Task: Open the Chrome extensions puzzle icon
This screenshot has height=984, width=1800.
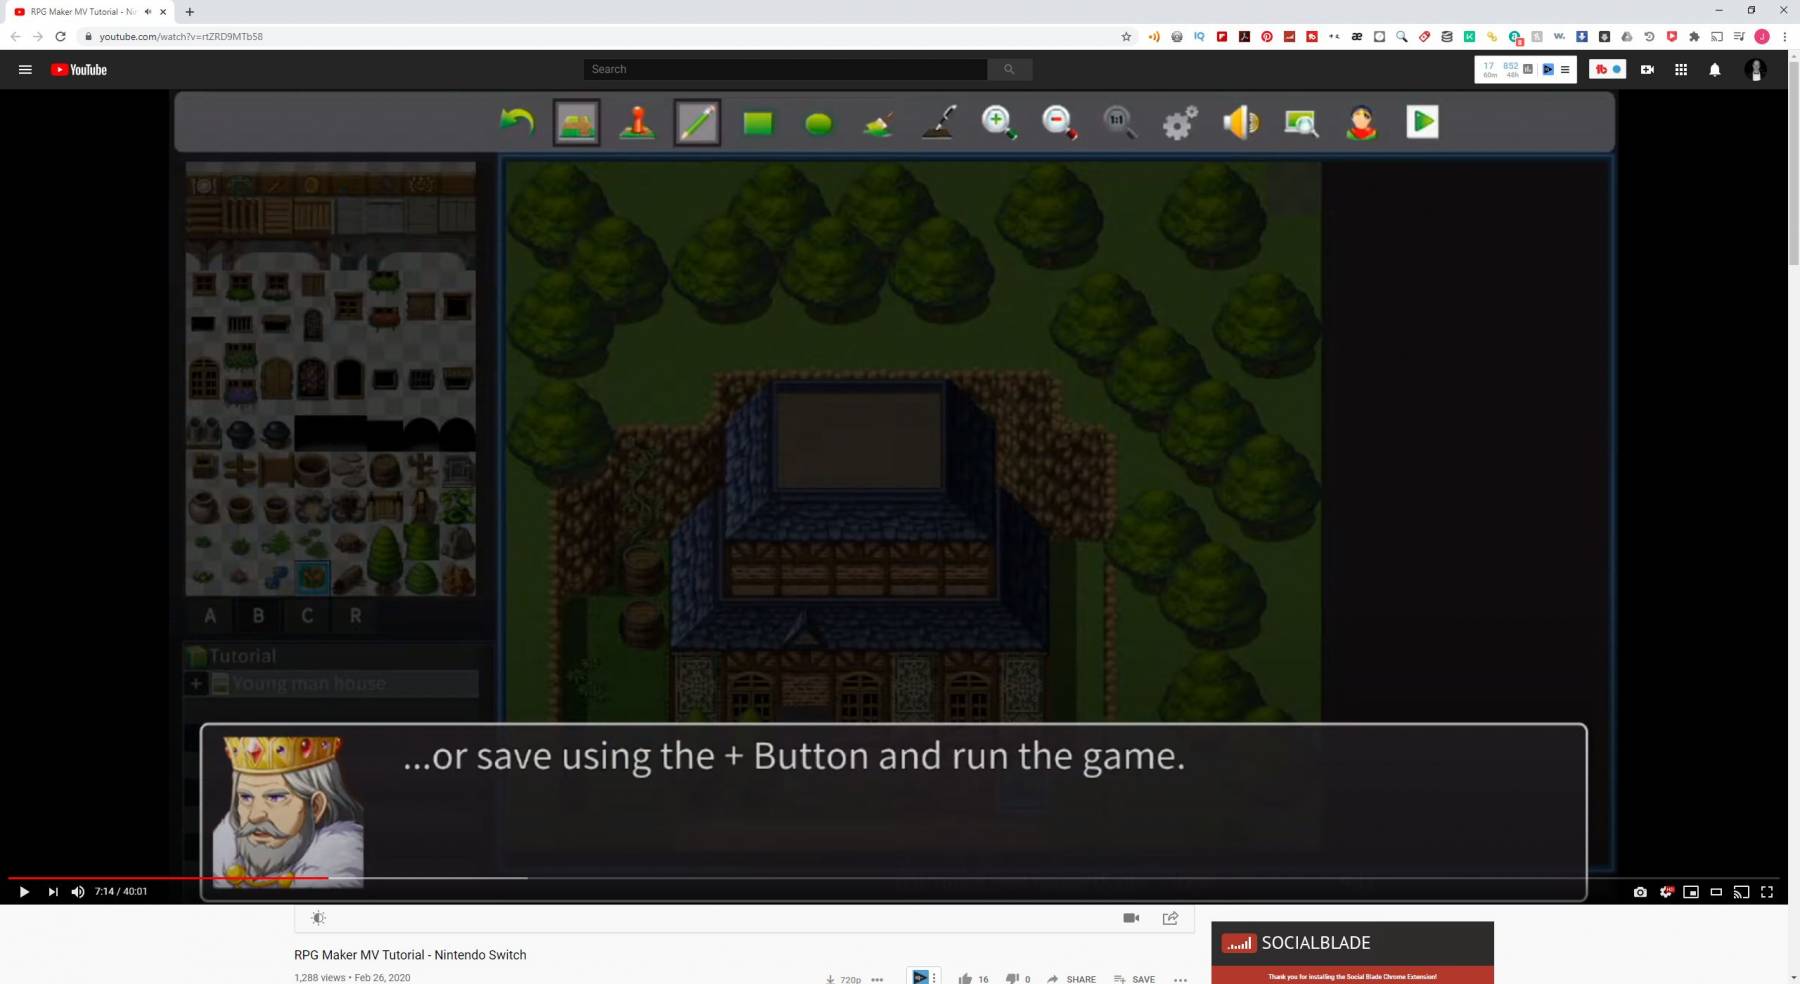Action: tap(1694, 36)
